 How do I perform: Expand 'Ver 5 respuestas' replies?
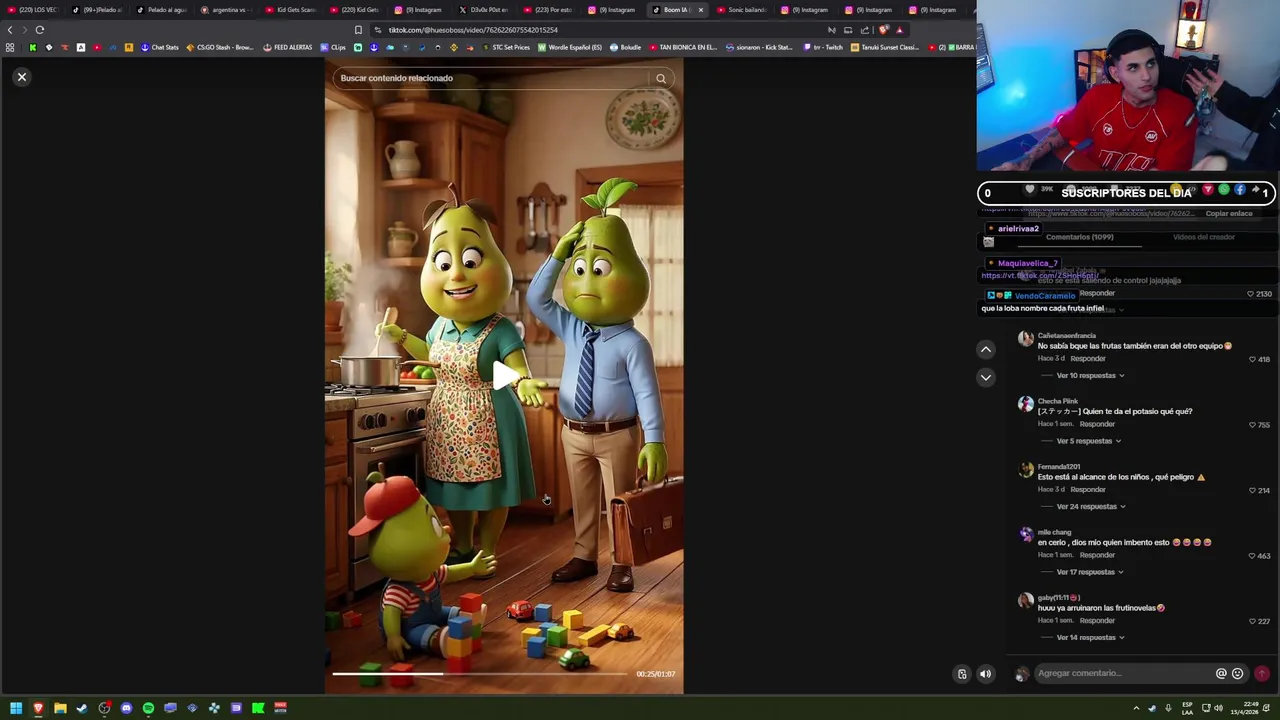tap(1088, 441)
